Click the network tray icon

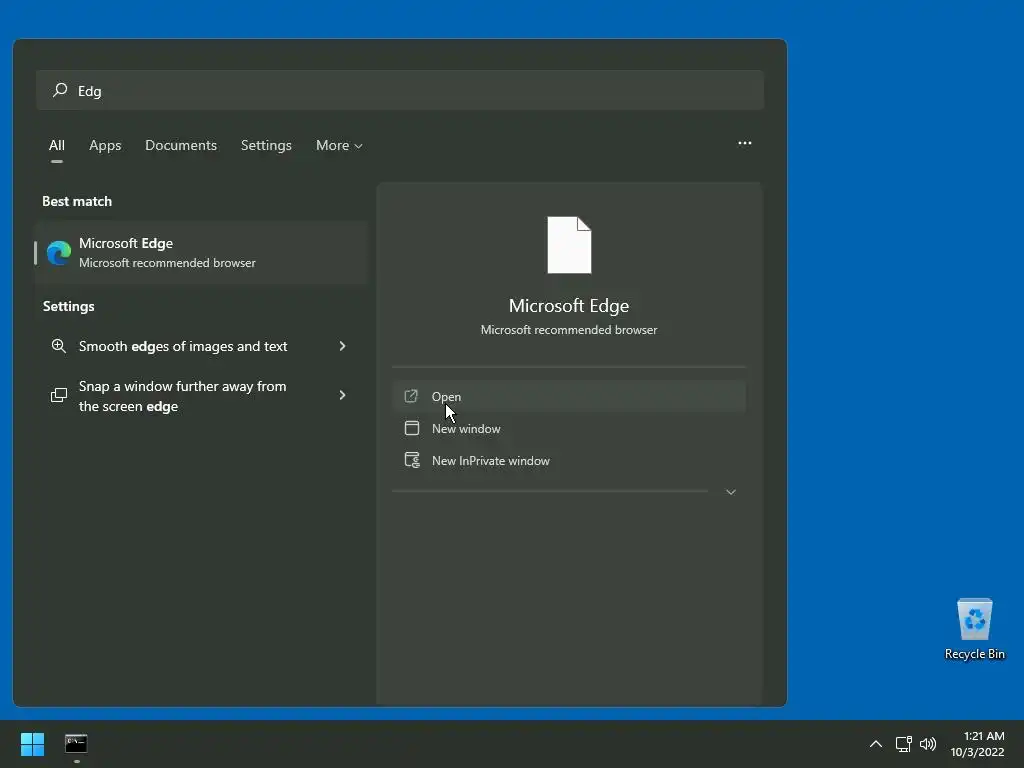click(x=903, y=744)
